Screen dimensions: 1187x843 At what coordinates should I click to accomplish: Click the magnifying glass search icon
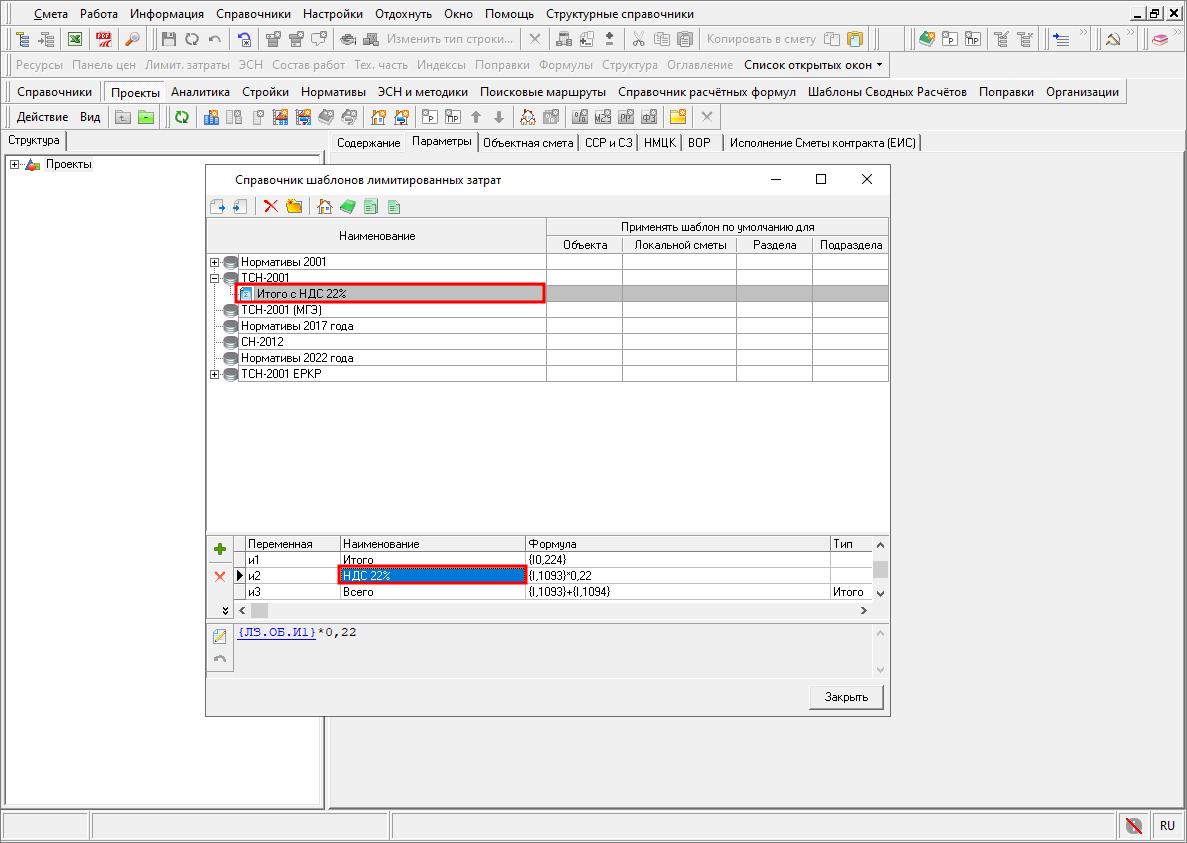[132, 39]
